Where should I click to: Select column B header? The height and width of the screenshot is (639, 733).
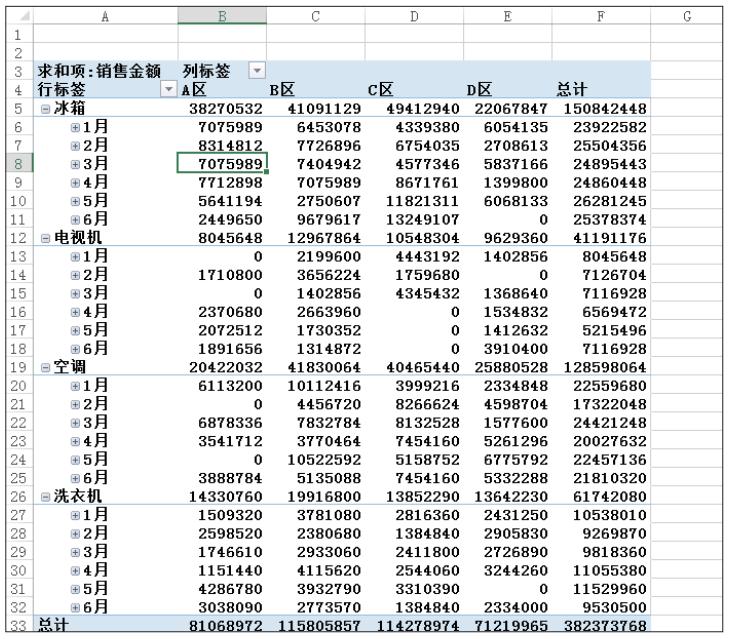coord(221,14)
